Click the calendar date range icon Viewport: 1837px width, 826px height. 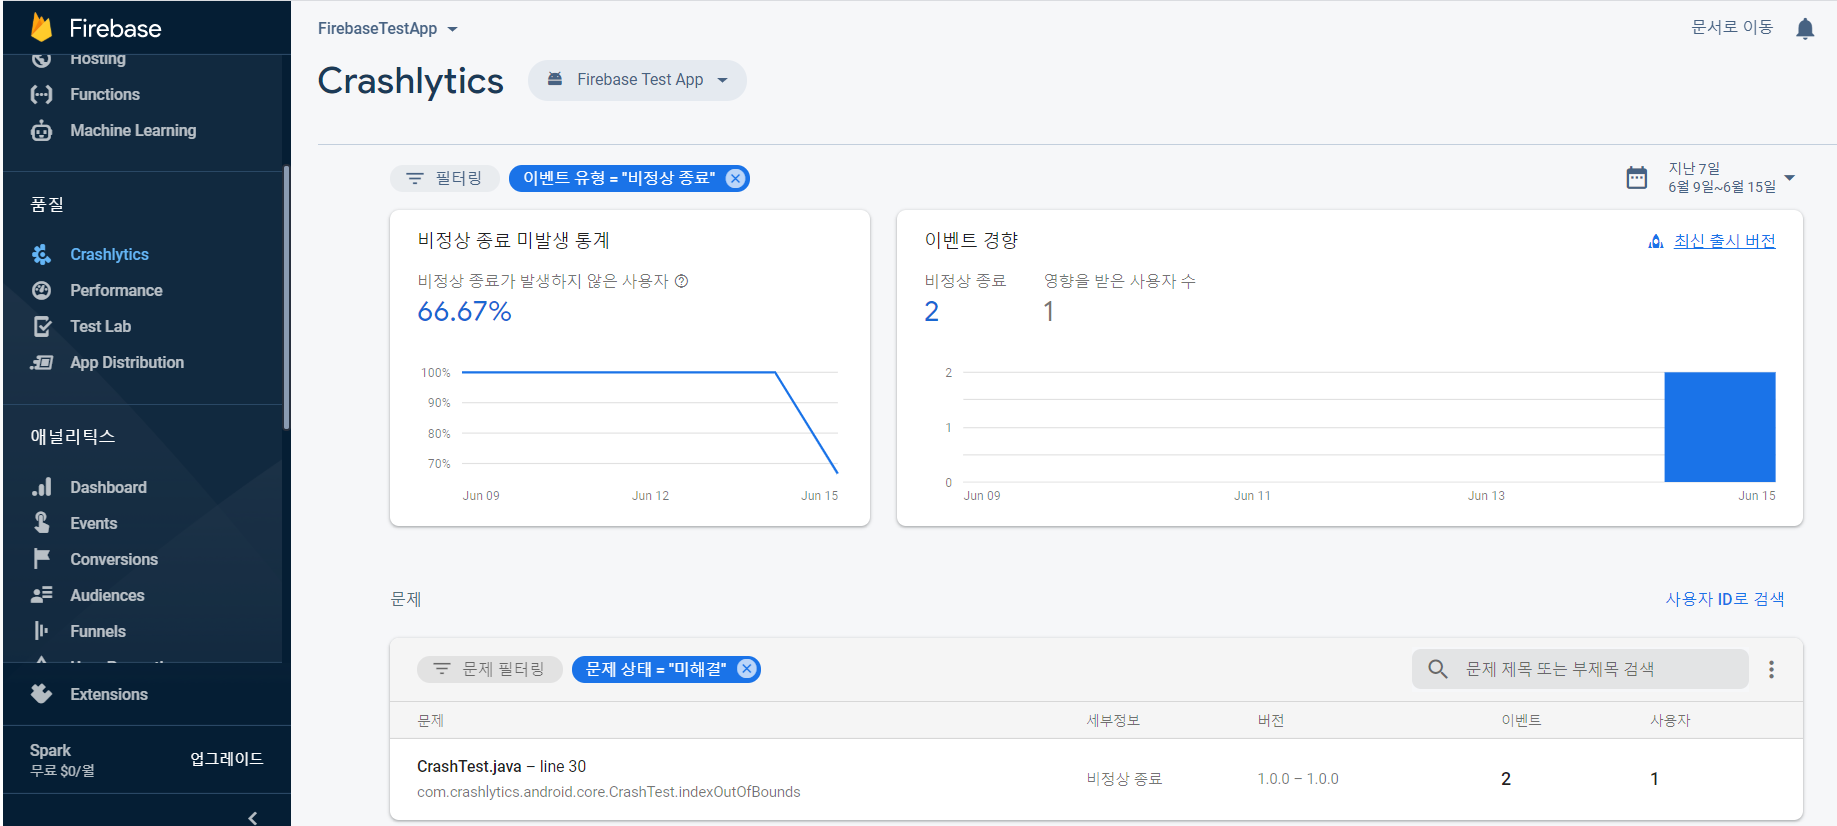point(1637,178)
